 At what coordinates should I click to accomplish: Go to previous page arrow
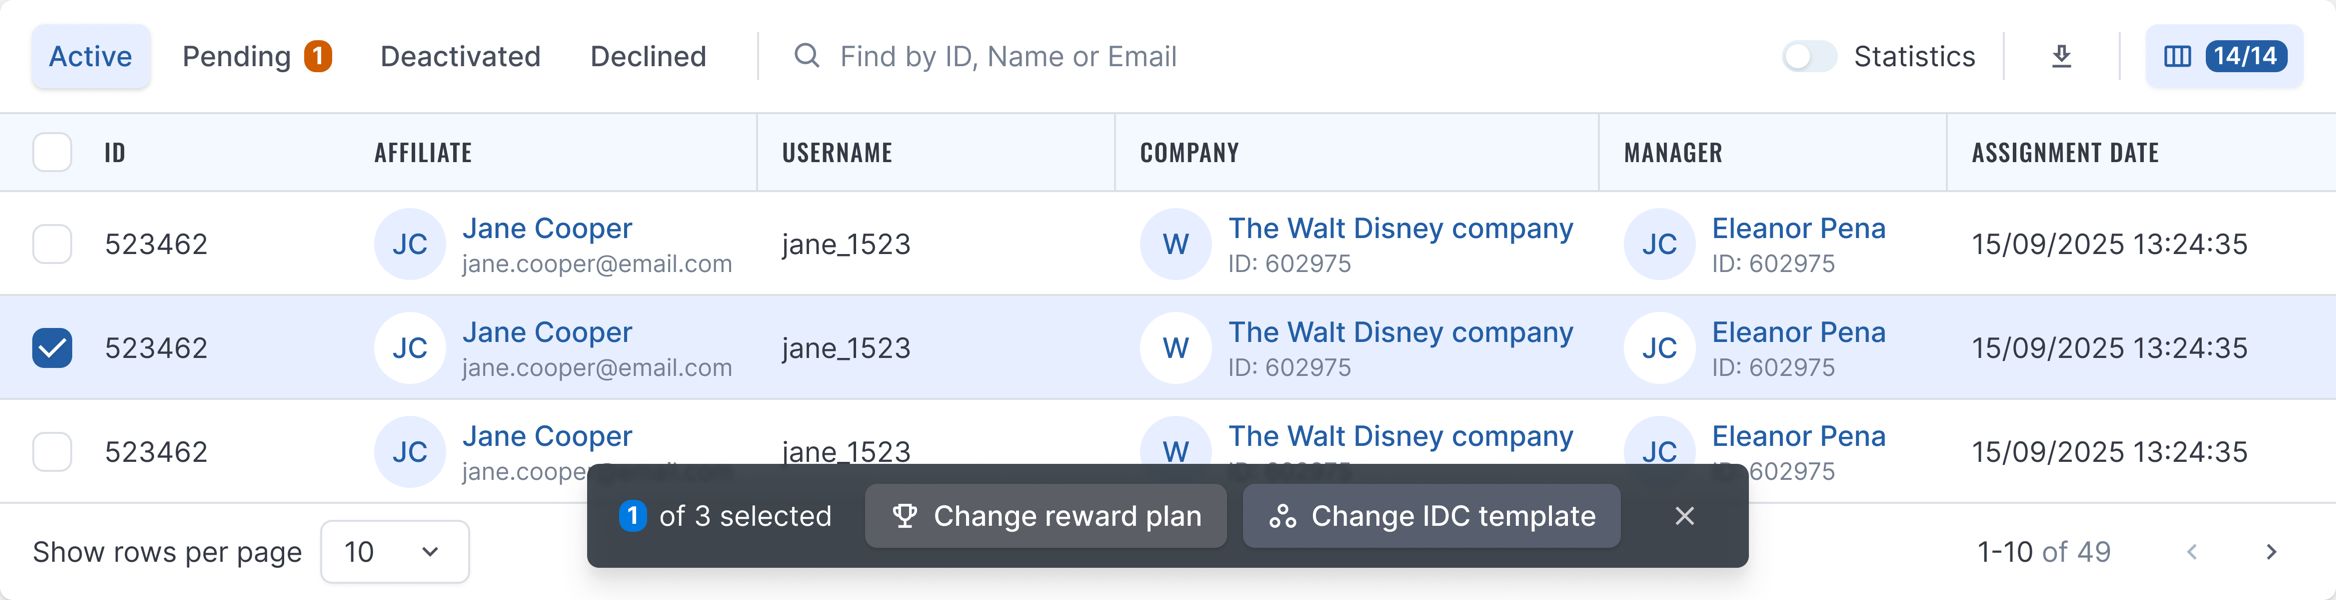coord(2192,552)
